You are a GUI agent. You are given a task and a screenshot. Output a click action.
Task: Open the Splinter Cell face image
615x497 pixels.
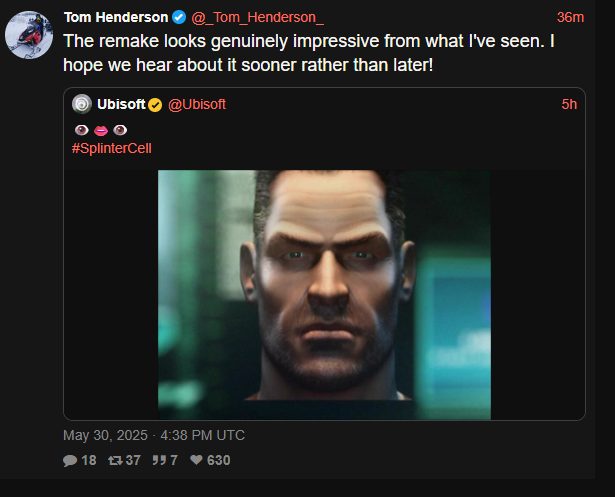click(x=324, y=294)
